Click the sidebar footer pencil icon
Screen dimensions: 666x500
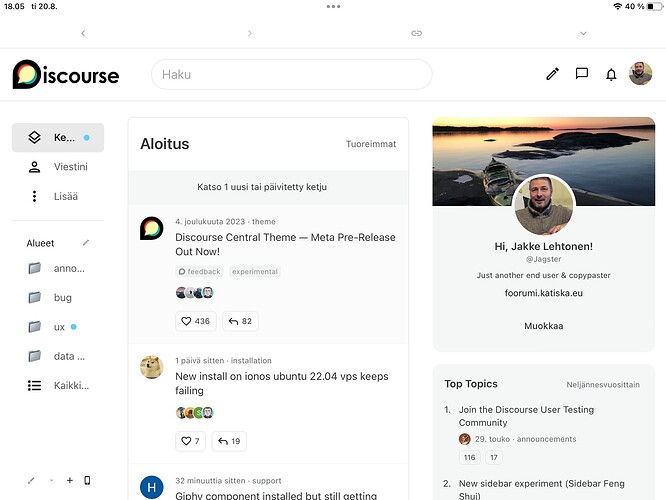point(31,480)
